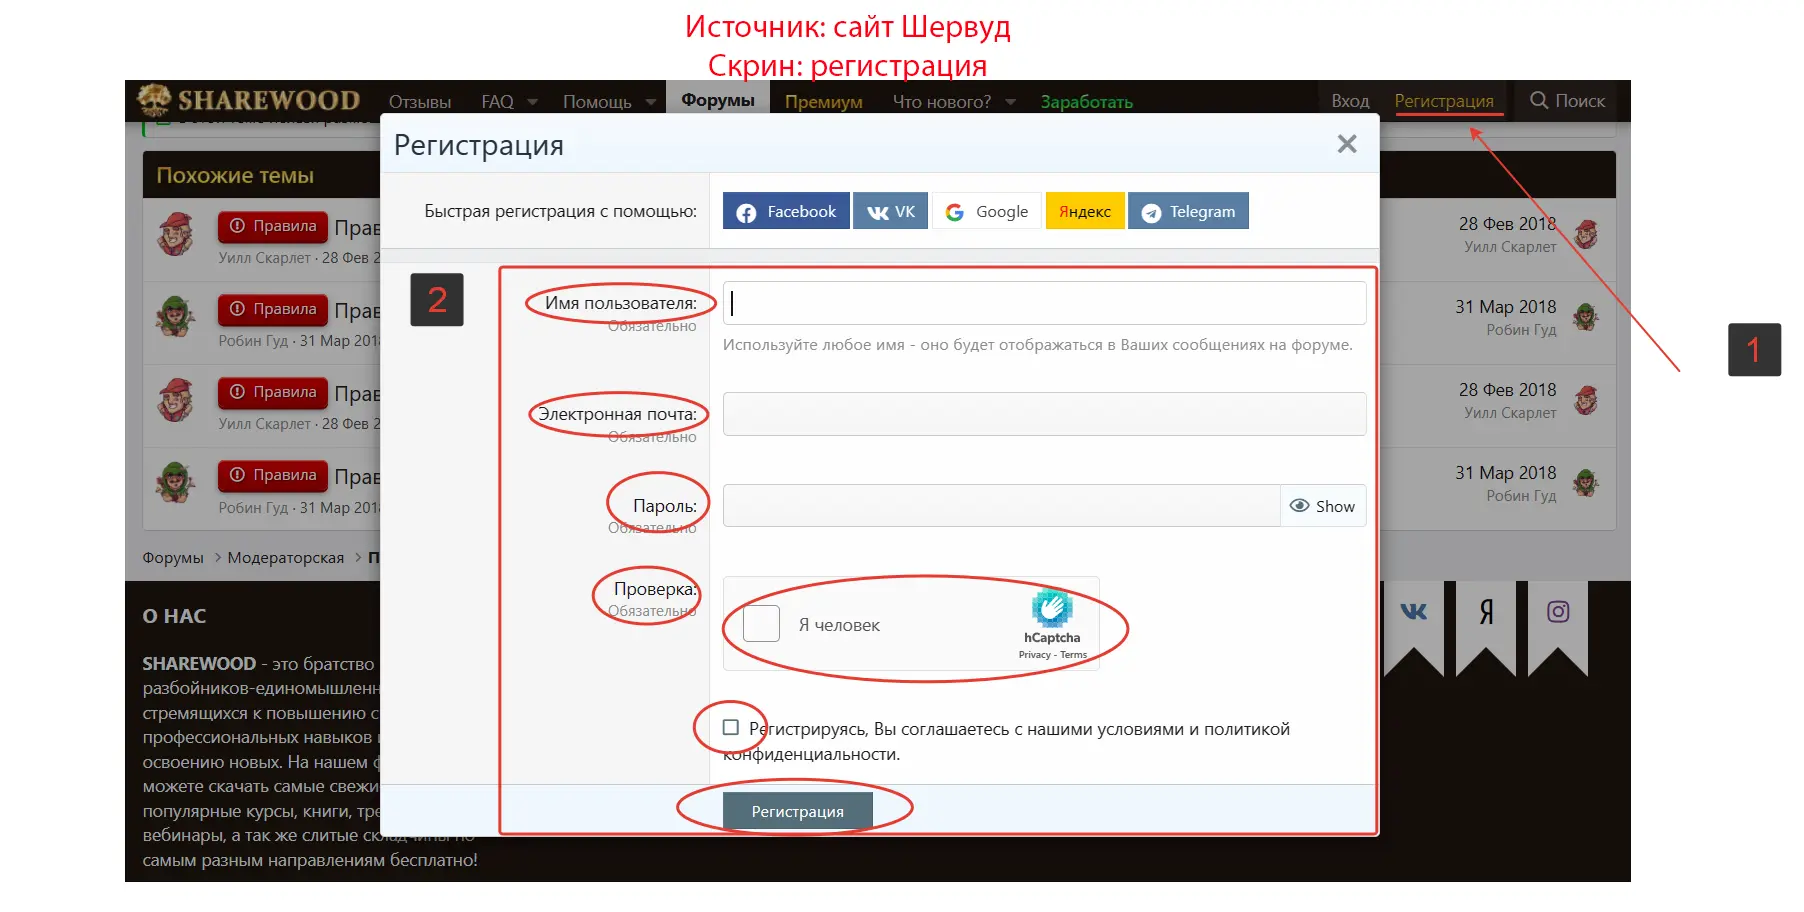Open the hCaptcha Terms link
1804x912 pixels.
pos(1073,655)
